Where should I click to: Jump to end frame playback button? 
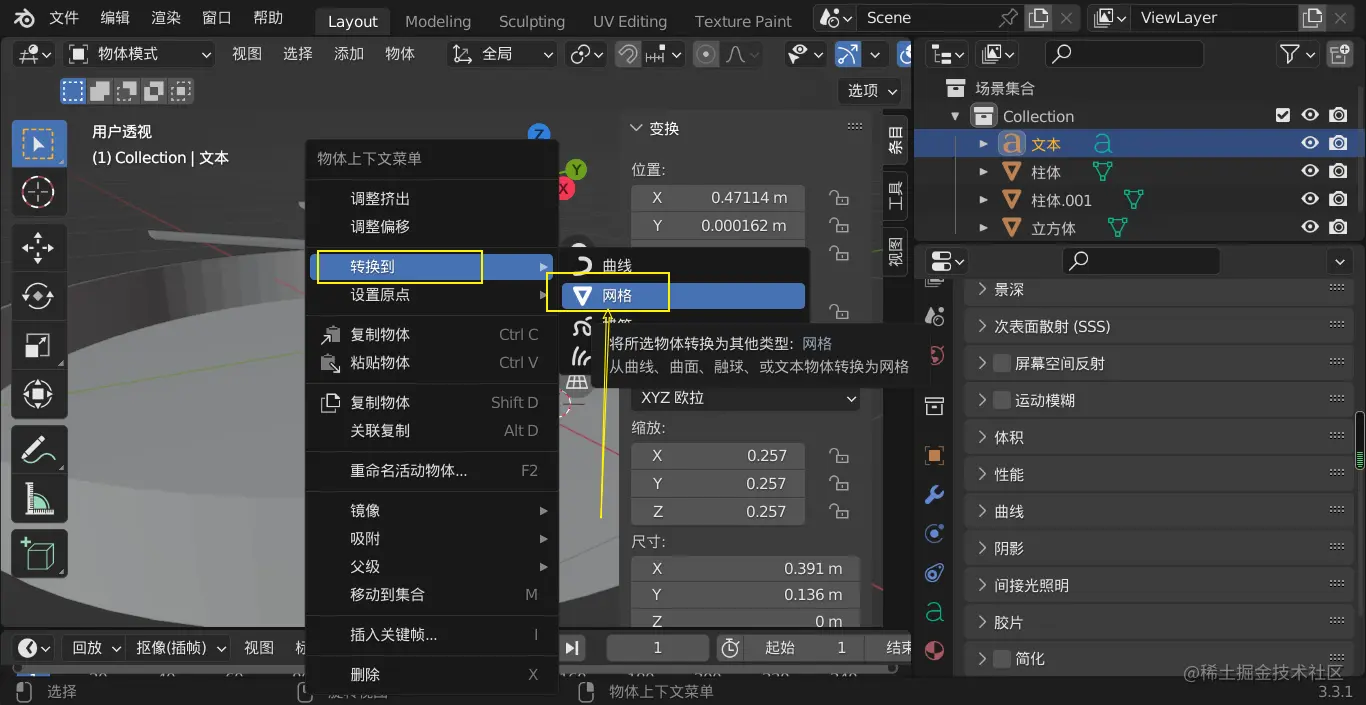[572, 648]
